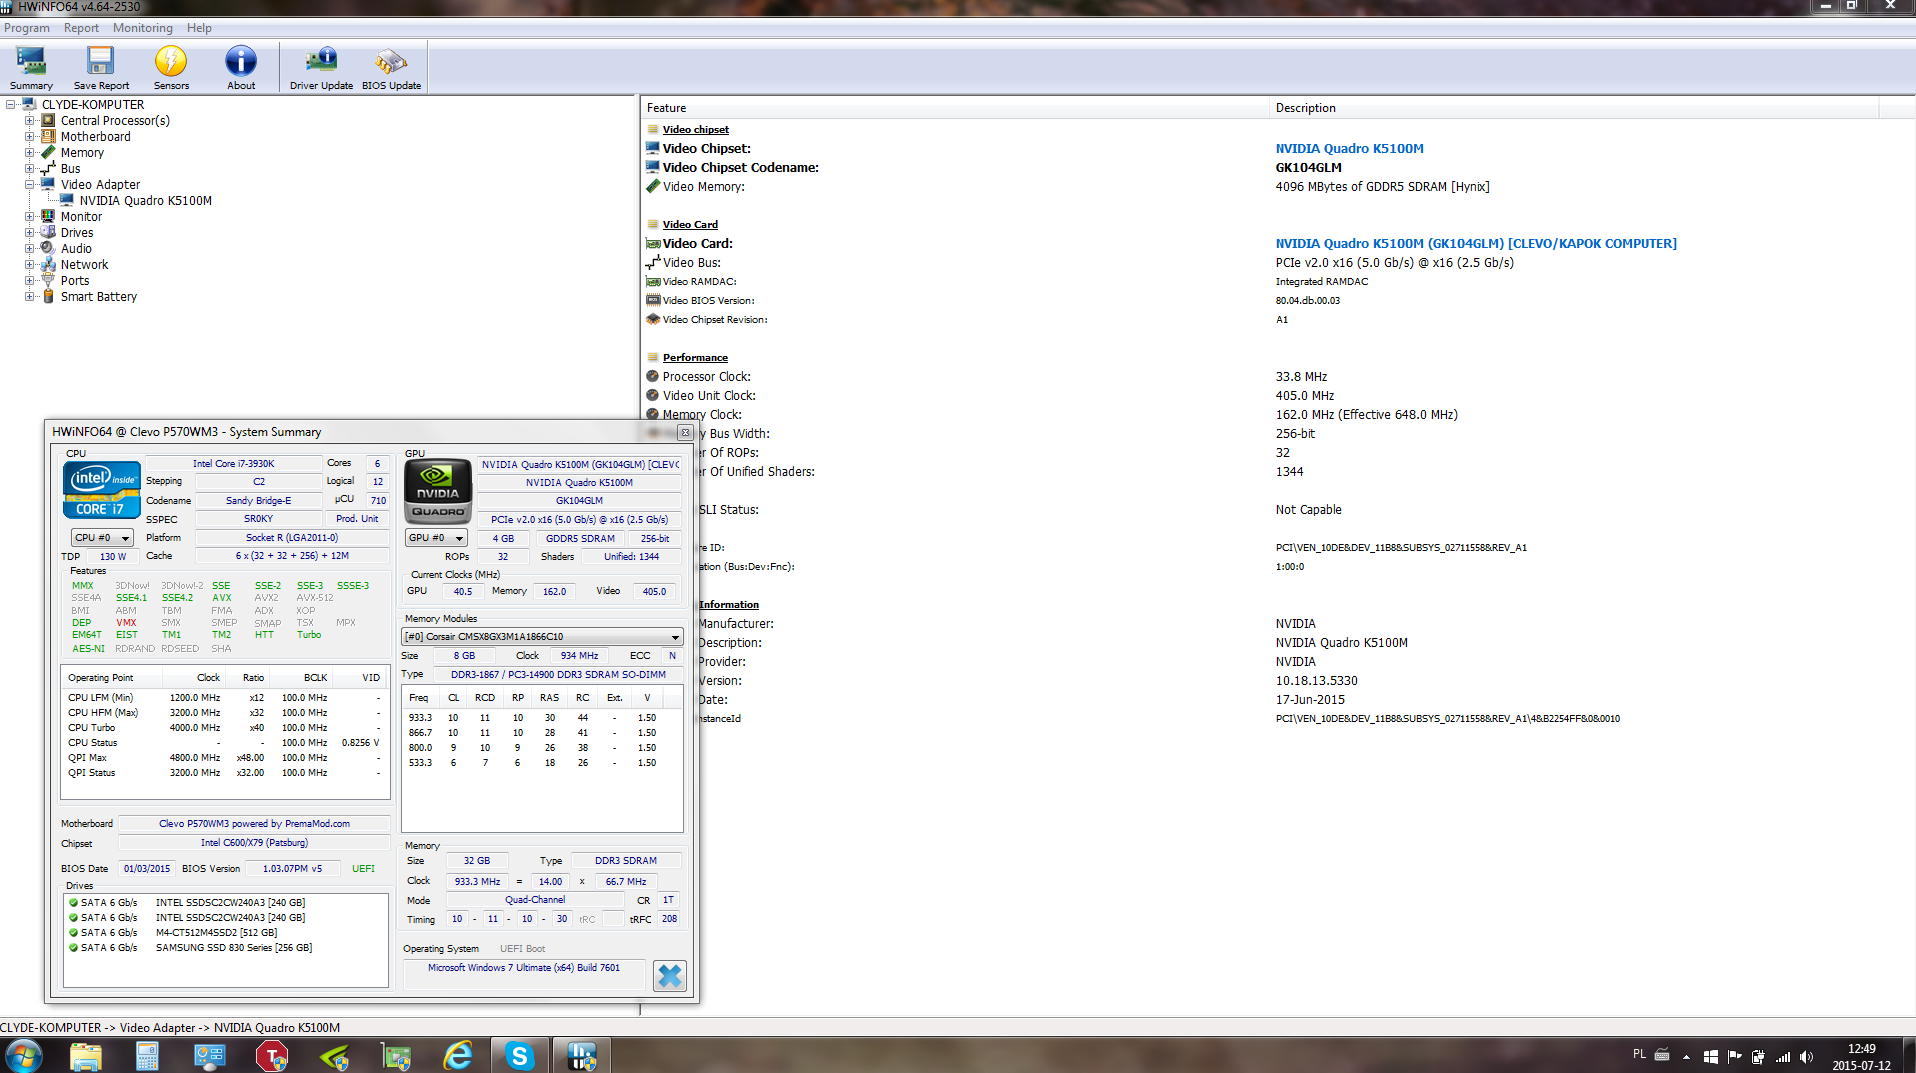The image size is (1916, 1073).
Task: Click the Motherboard icon in tree
Action: 48,136
